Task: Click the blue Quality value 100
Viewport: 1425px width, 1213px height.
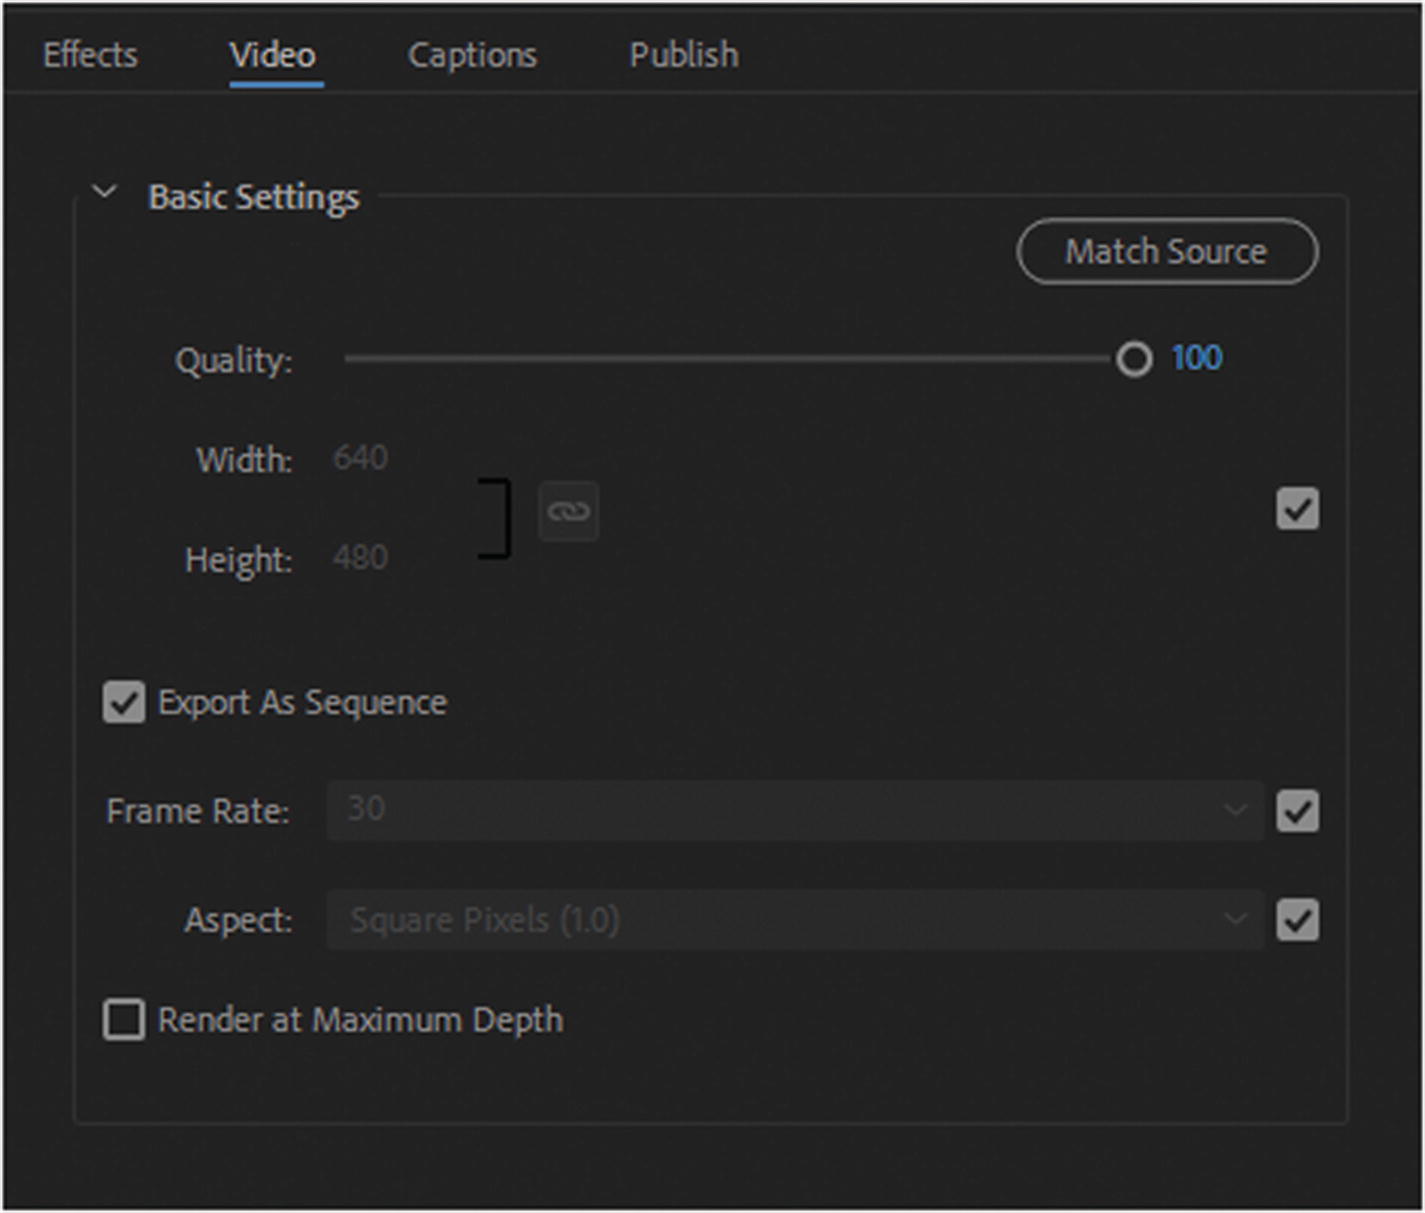Action: (x=1196, y=358)
